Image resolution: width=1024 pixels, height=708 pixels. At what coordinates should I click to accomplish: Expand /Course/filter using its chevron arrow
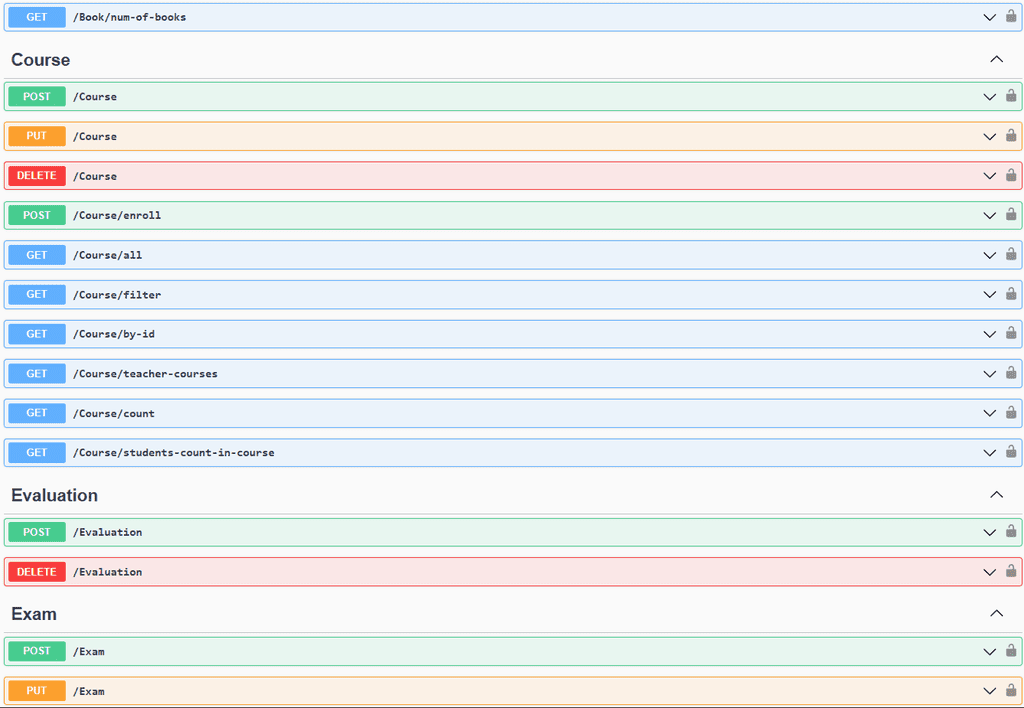pyautogui.click(x=989, y=295)
